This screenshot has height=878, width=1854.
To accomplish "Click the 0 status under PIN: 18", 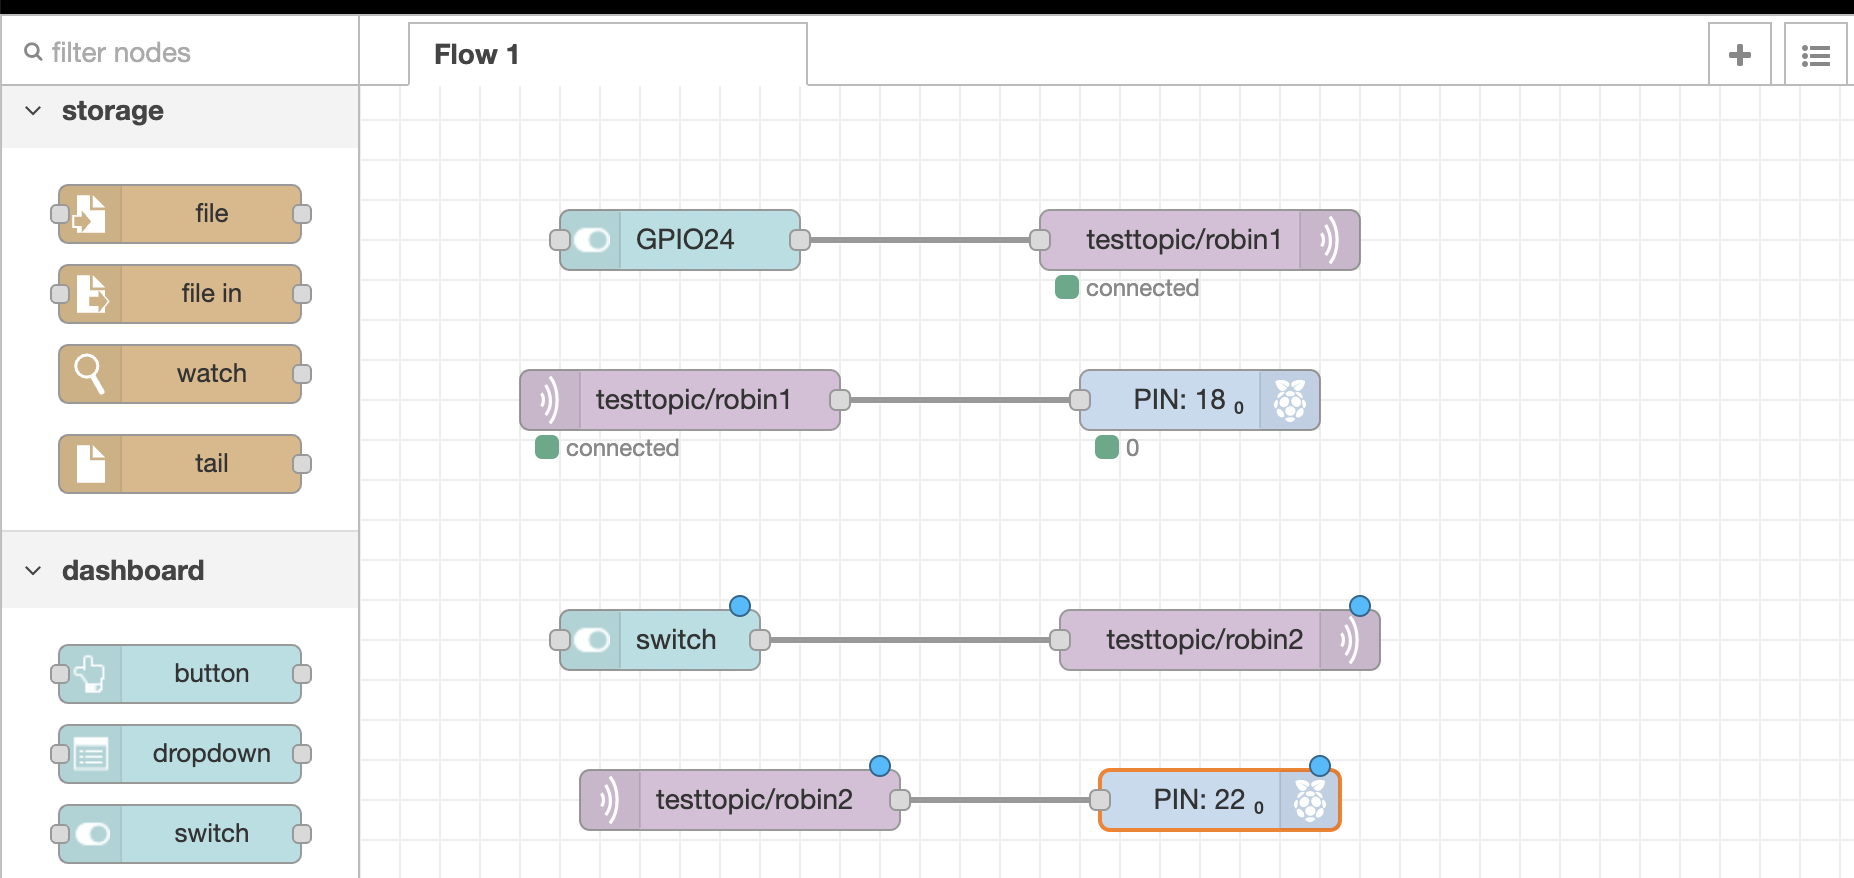I will [1118, 448].
